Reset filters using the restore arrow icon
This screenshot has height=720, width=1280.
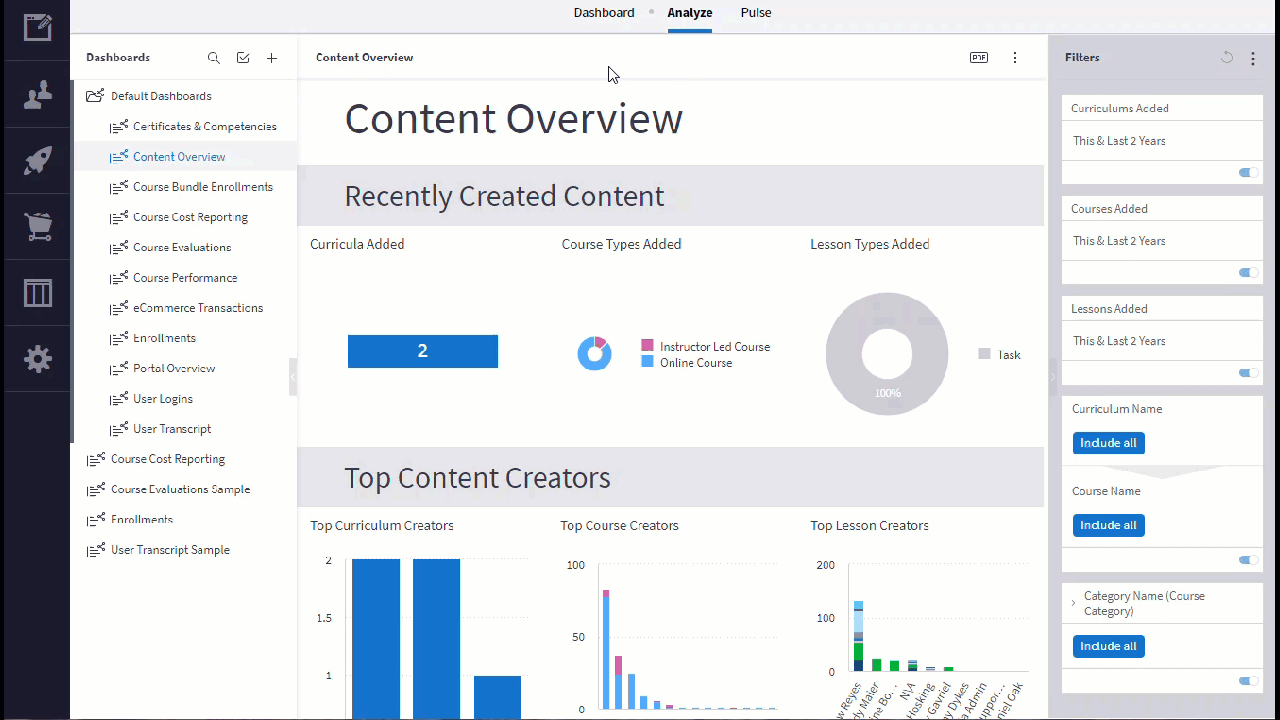coord(1227,58)
